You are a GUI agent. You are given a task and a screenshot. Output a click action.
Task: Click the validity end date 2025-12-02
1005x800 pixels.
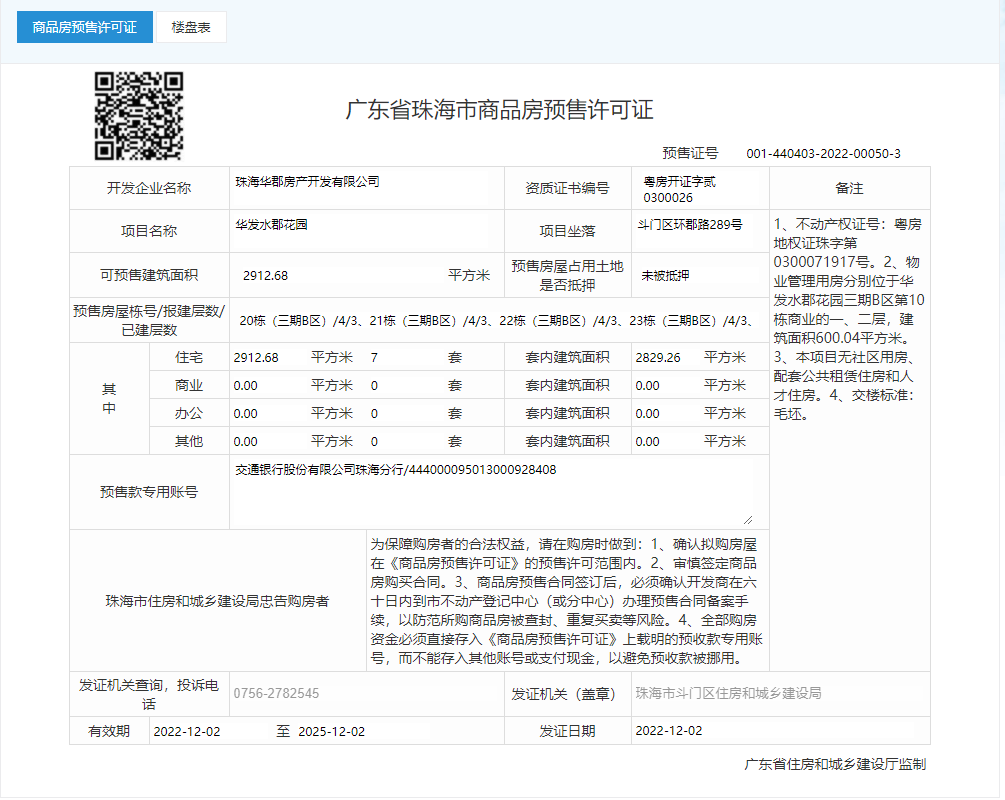click(331, 731)
